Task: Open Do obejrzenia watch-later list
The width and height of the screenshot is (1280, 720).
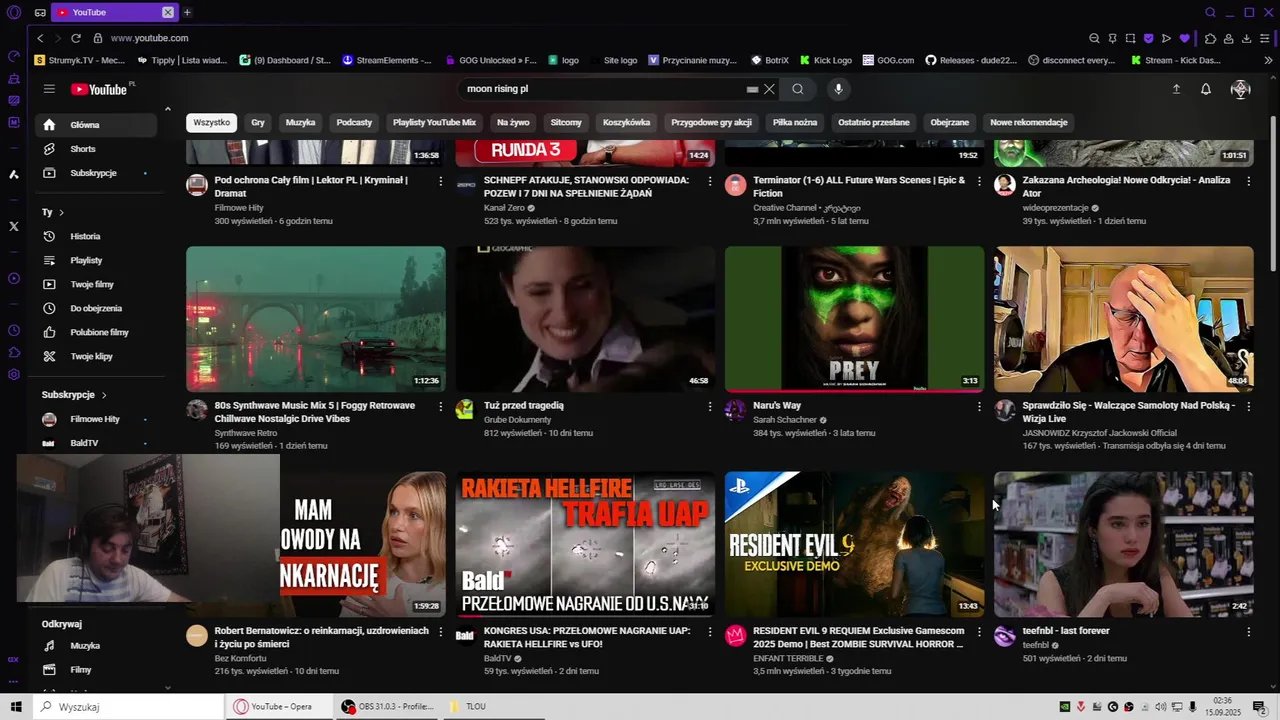Action: pos(98,308)
